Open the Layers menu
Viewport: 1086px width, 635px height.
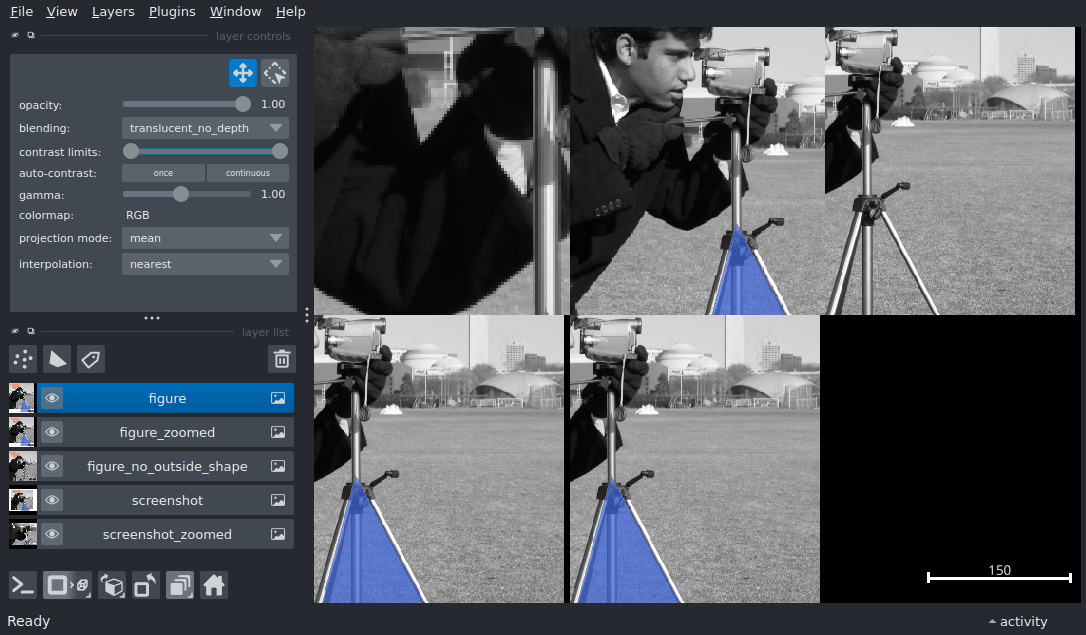pyautogui.click(x=112, y=12)
